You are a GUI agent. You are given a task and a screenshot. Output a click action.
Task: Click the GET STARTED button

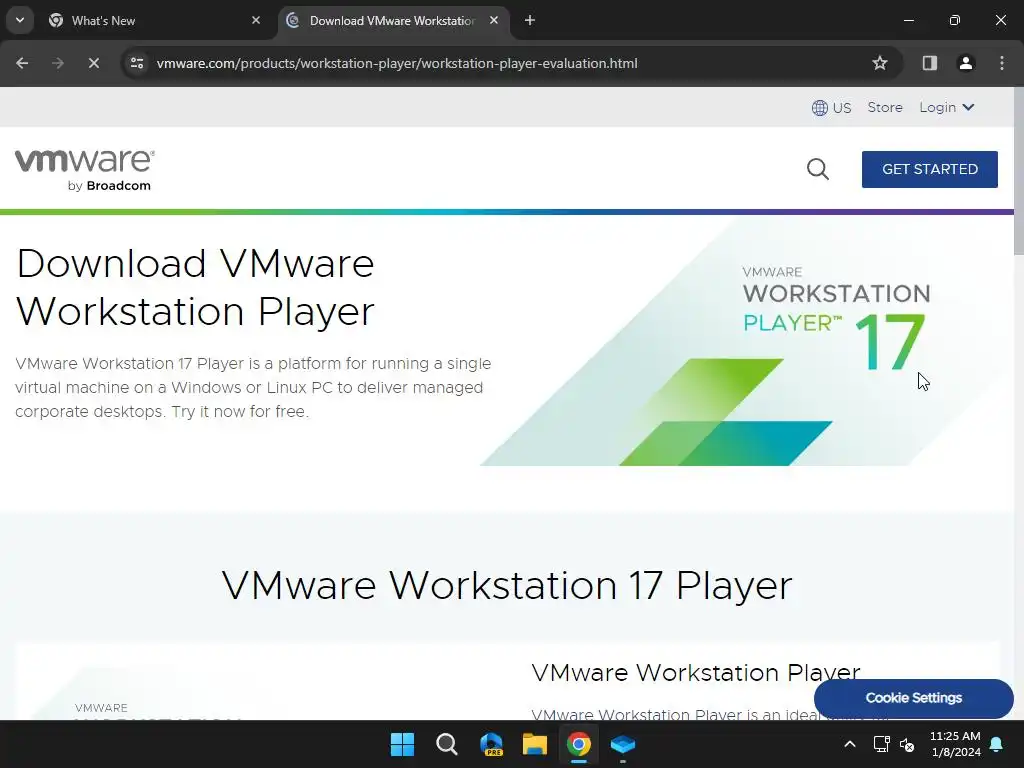click(x=929, y=169)
